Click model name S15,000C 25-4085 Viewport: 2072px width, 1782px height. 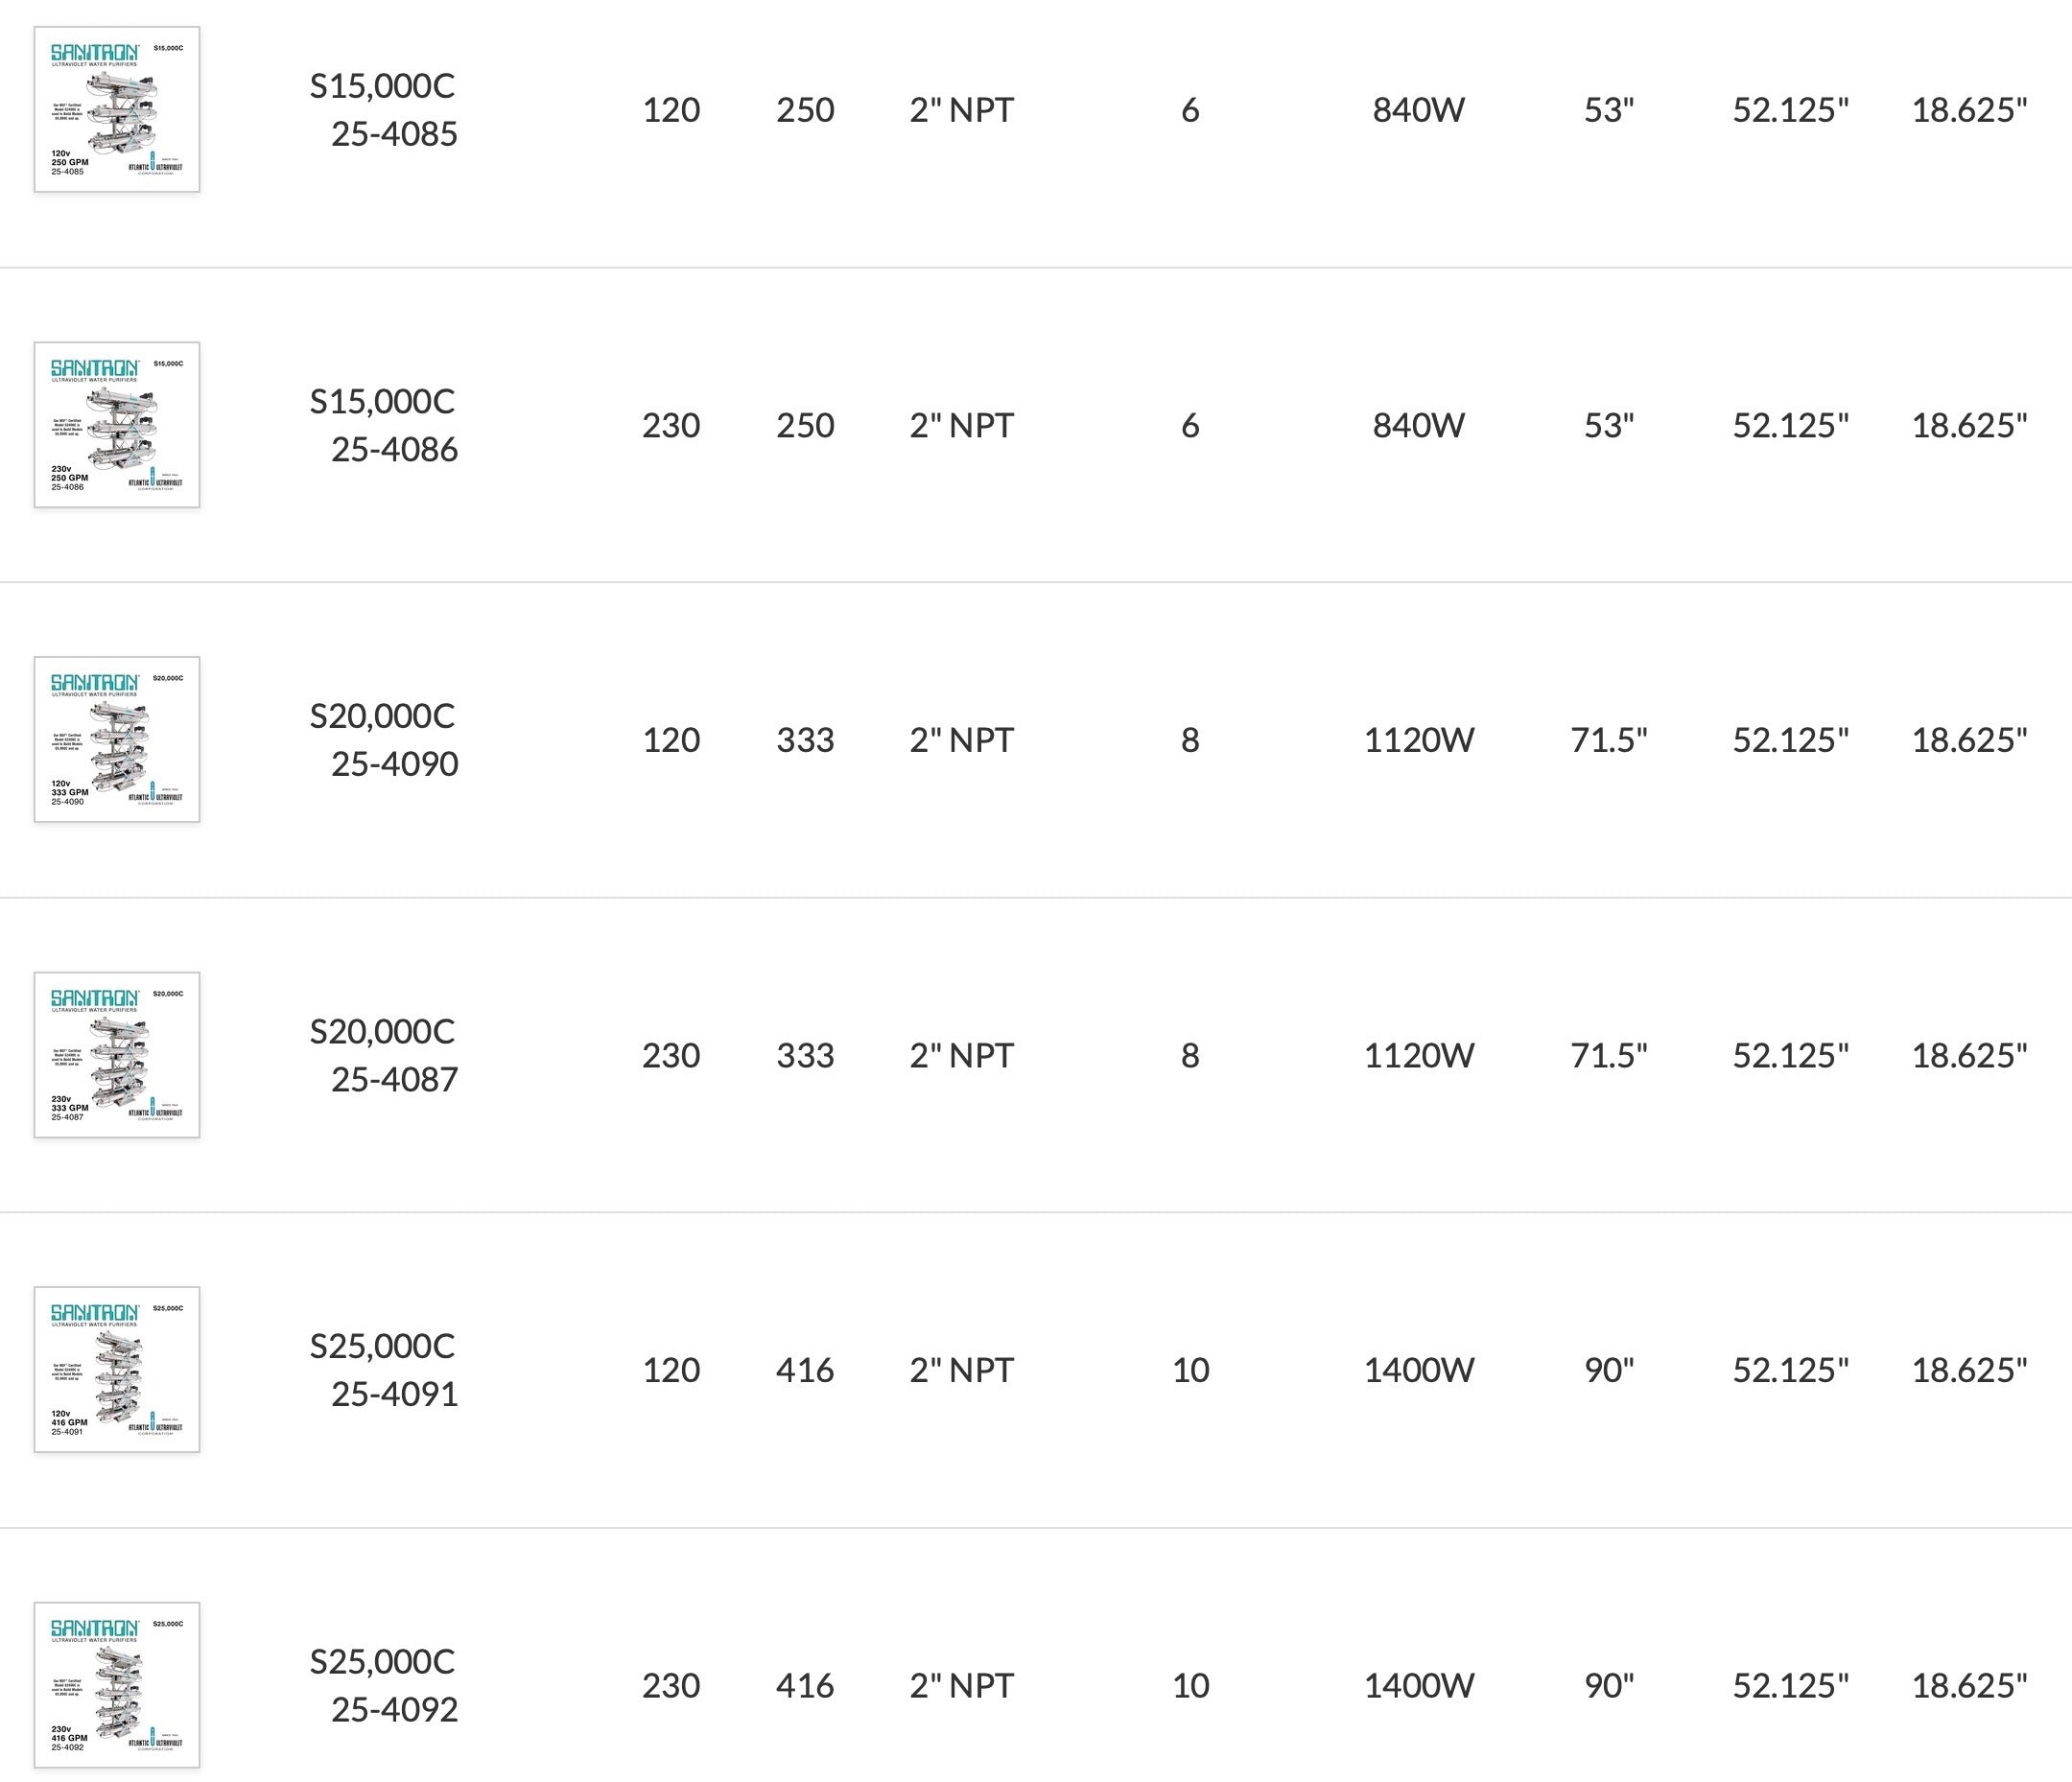coord(383,110)
